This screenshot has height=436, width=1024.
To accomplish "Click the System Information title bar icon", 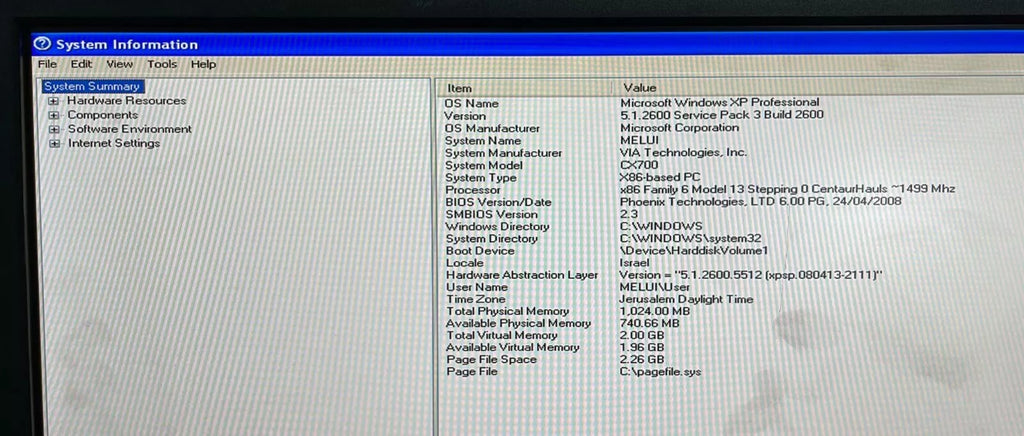I will click(x=42, y=44).
